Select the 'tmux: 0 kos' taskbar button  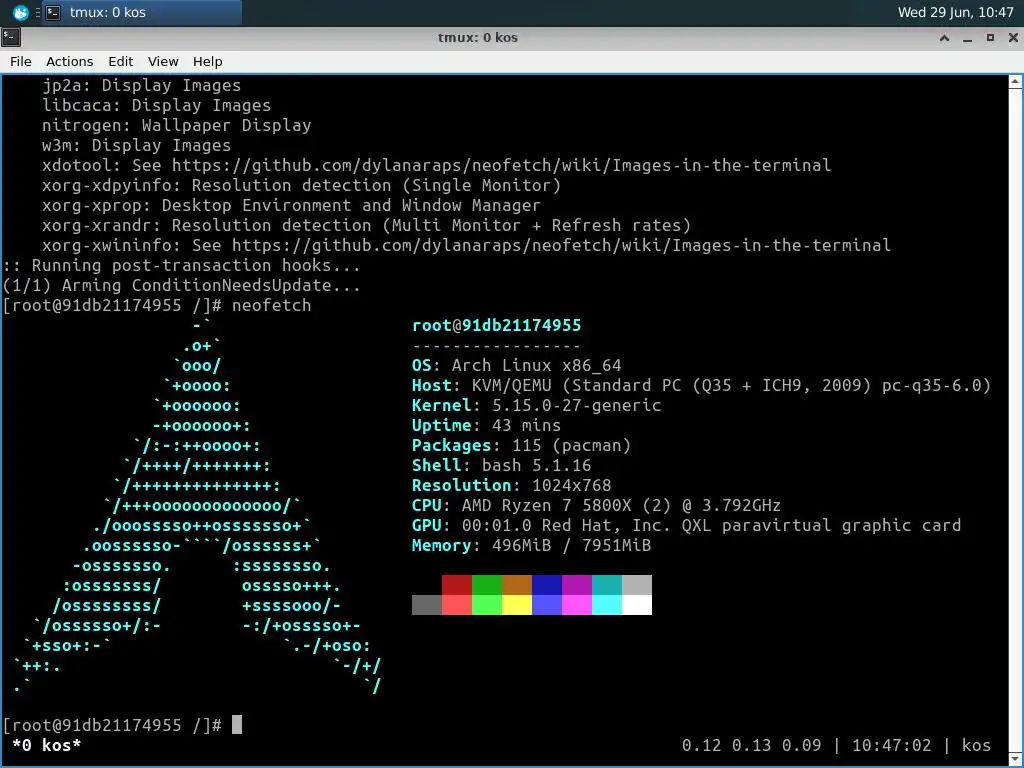pos(142,12)
